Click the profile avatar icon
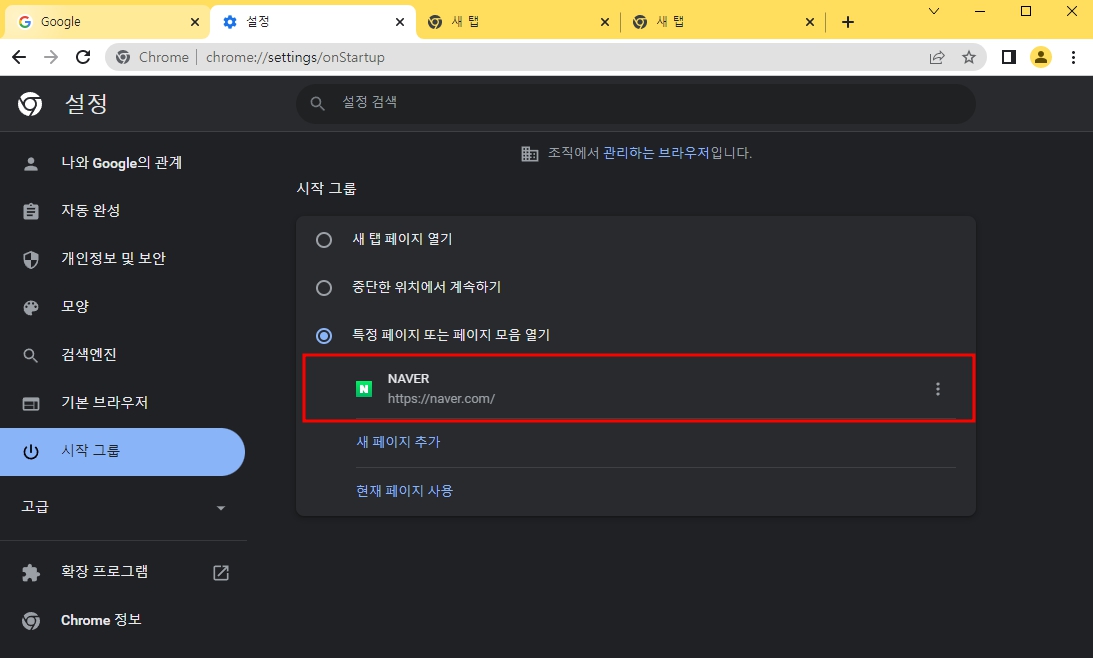This screenshot has height=658, width=1093. (1041, 57)
